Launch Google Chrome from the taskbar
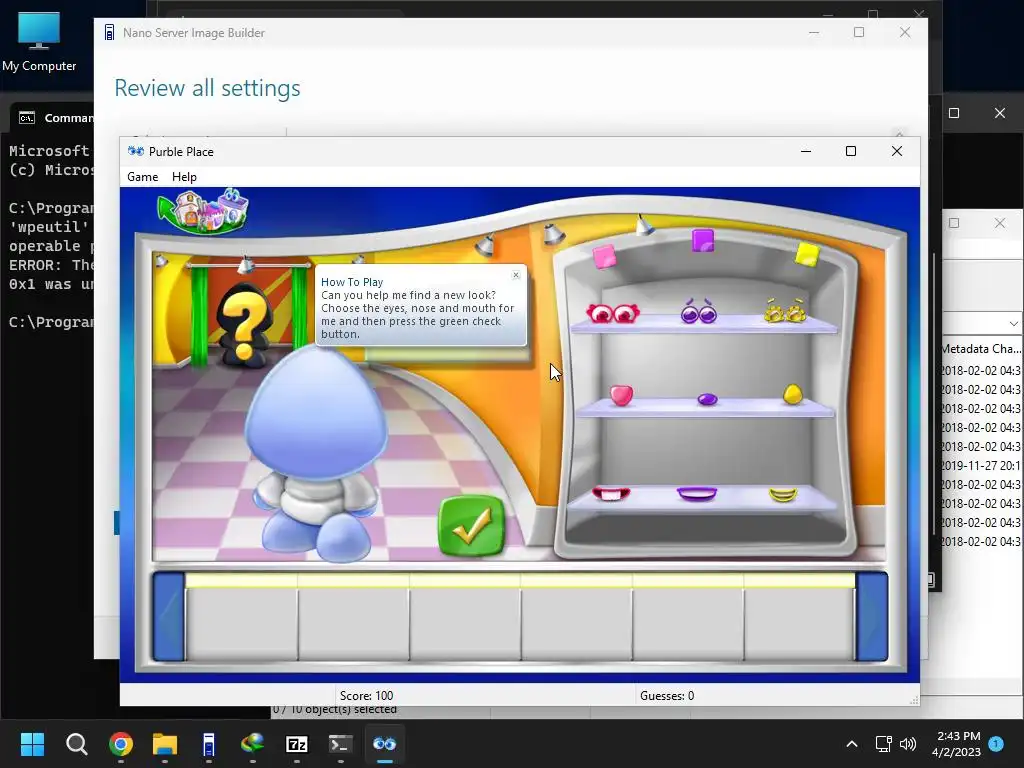Image resolution: width=1024 pixels, height=768 pixels. pos(121,744)
